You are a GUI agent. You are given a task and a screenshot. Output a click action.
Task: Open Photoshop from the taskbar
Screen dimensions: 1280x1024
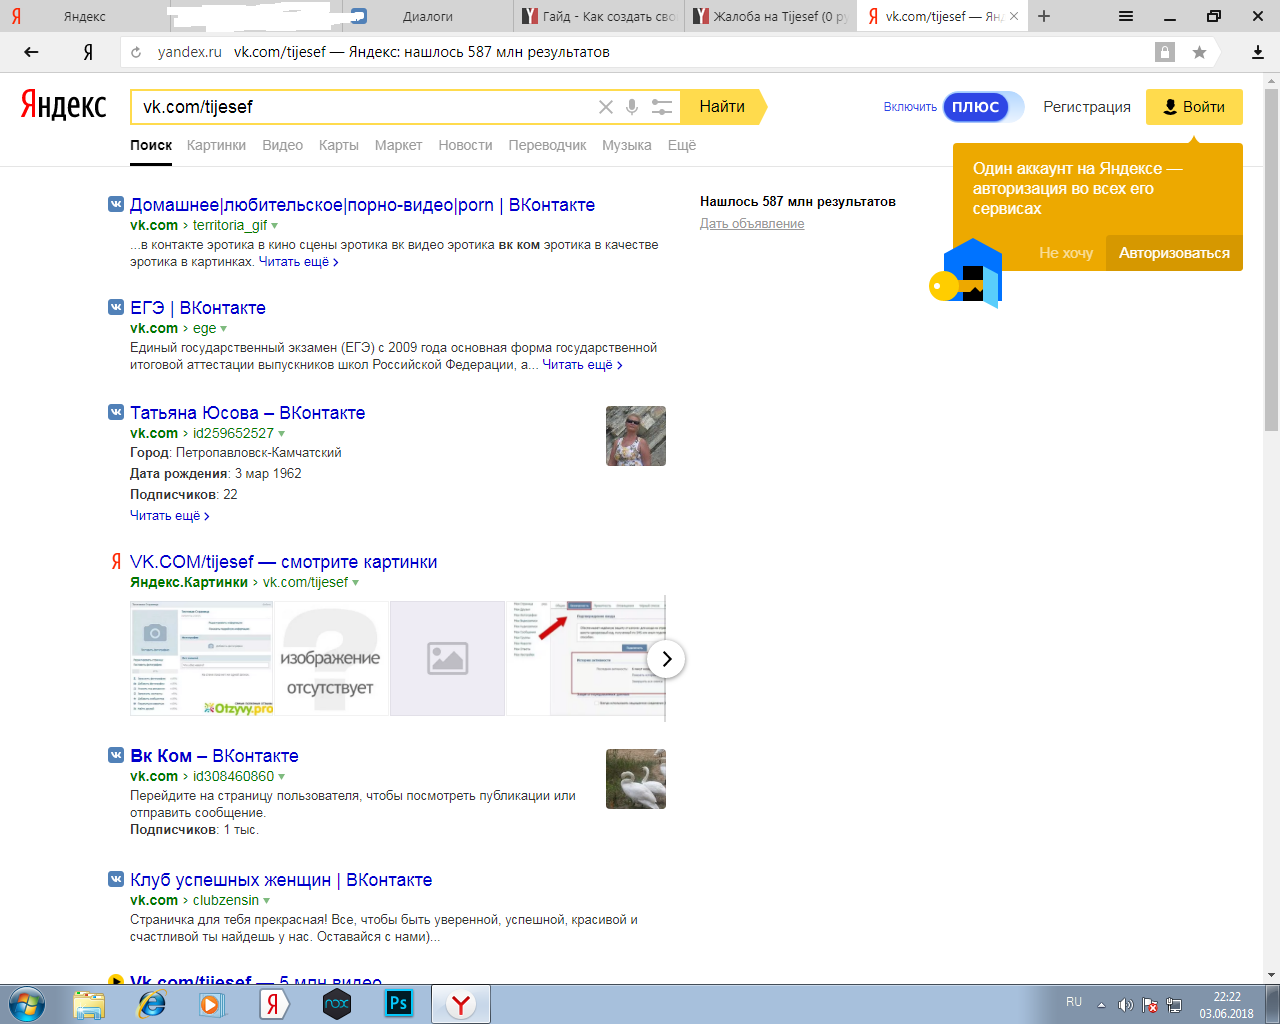click(399, 1004)
